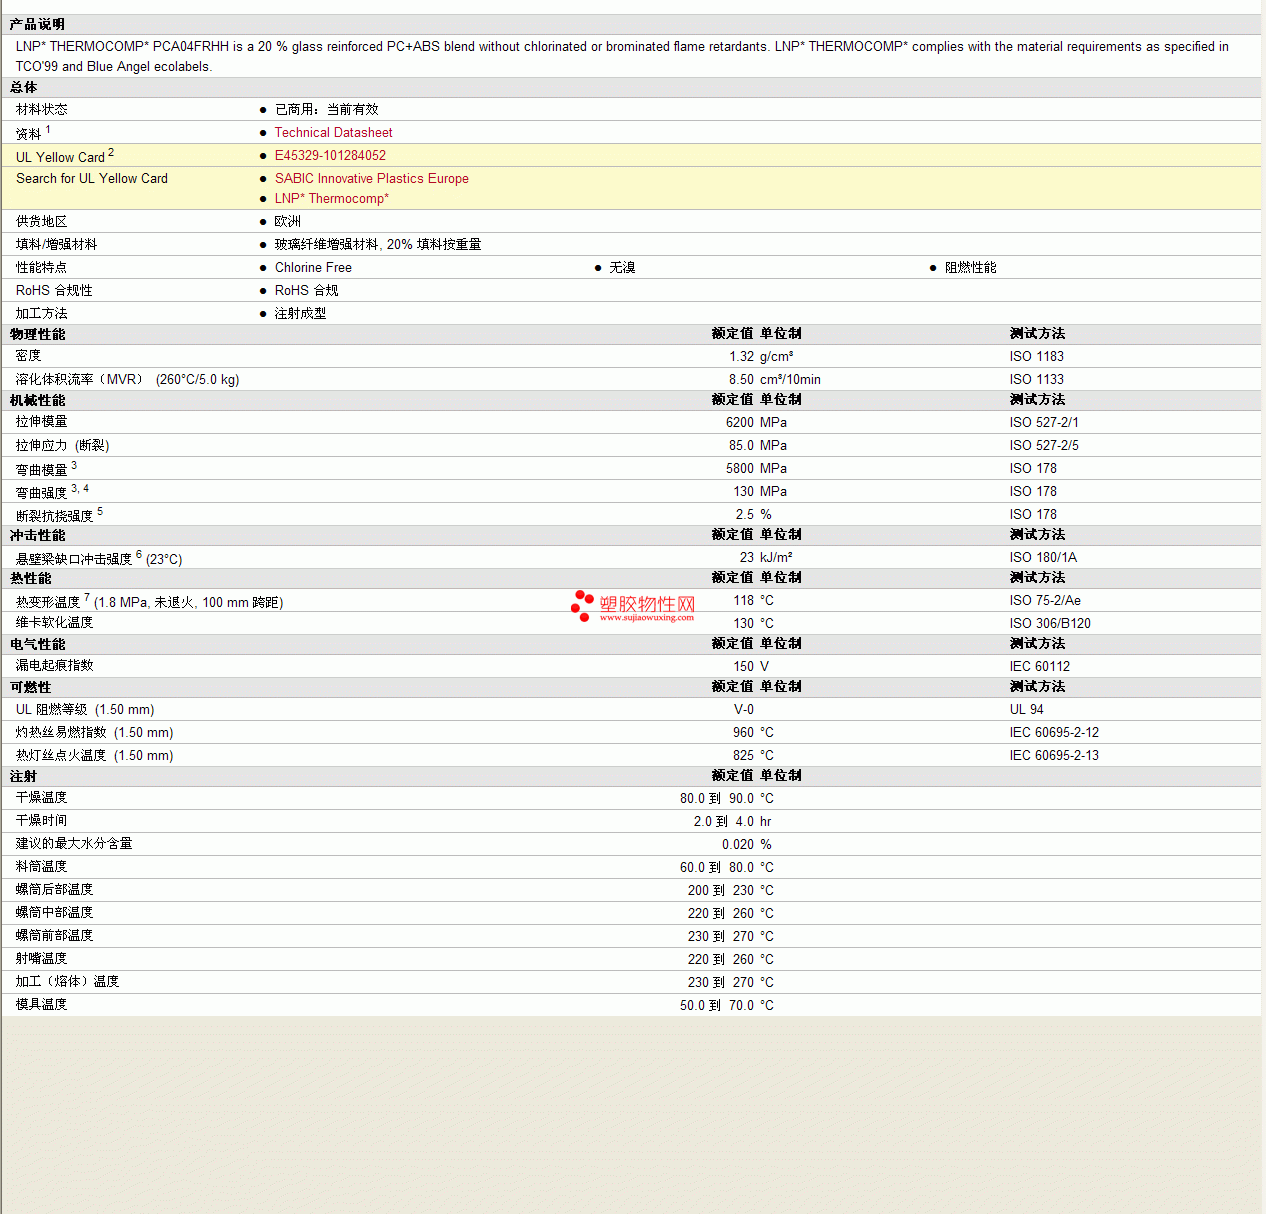Click the 射嘴温度 row label
Viewport: 1266px width, 1214px height.
(42, 958)
